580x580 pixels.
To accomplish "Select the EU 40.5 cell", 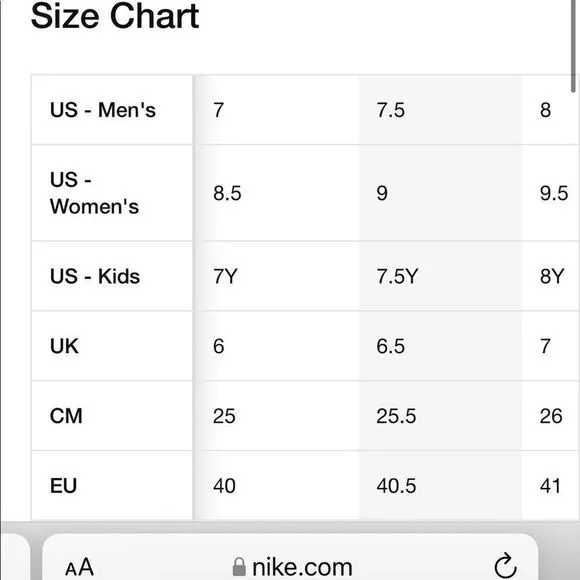I will click(440, 486).
